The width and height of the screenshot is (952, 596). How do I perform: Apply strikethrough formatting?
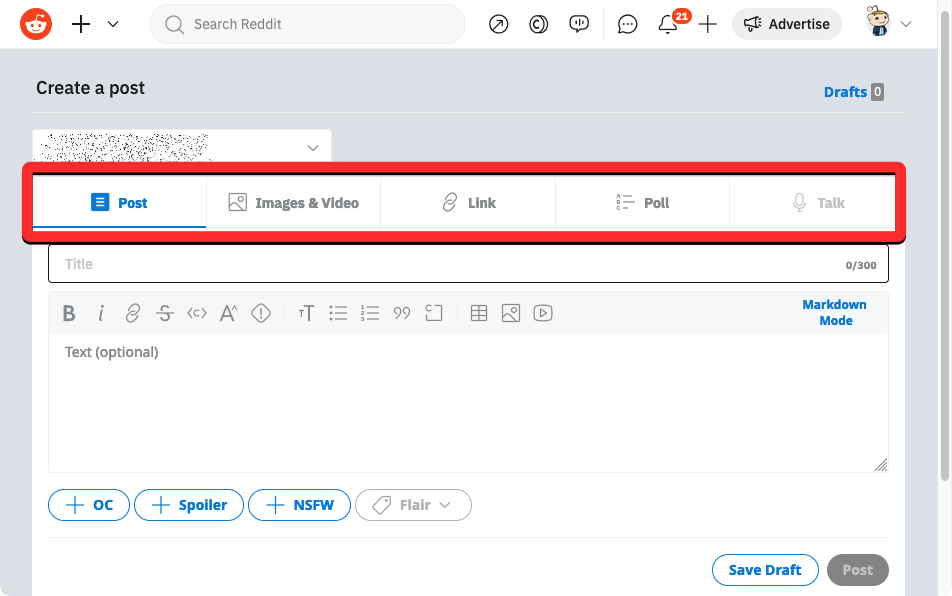(x=165, y=314)
